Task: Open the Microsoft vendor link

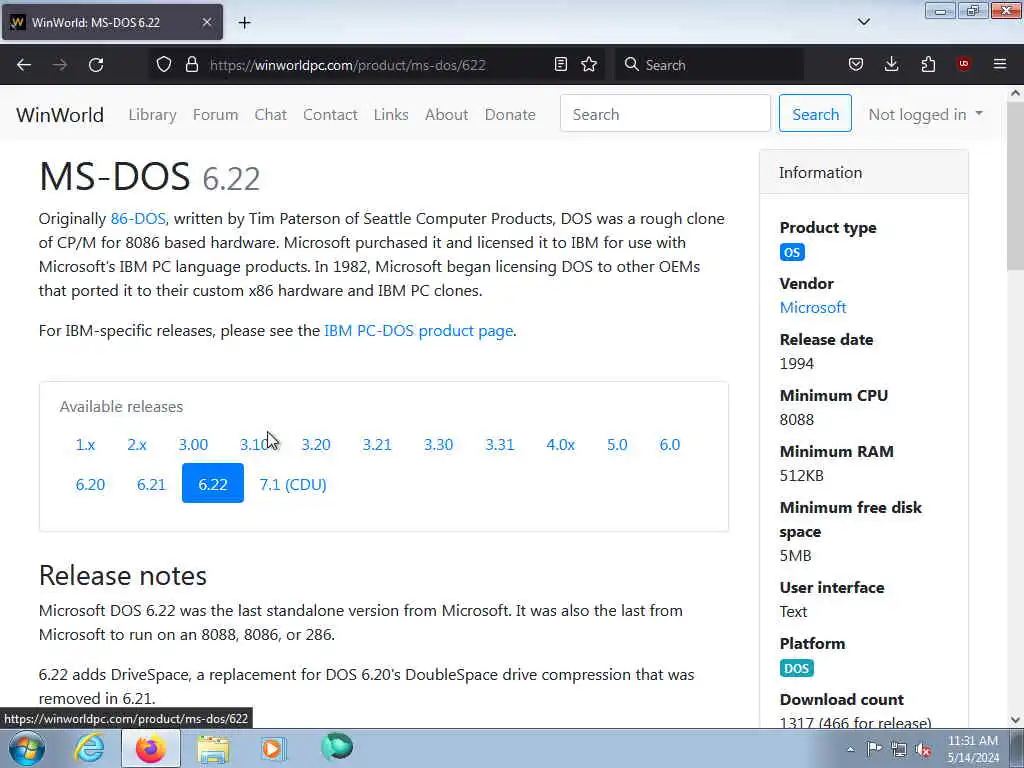Action: [x=812, y=307]
